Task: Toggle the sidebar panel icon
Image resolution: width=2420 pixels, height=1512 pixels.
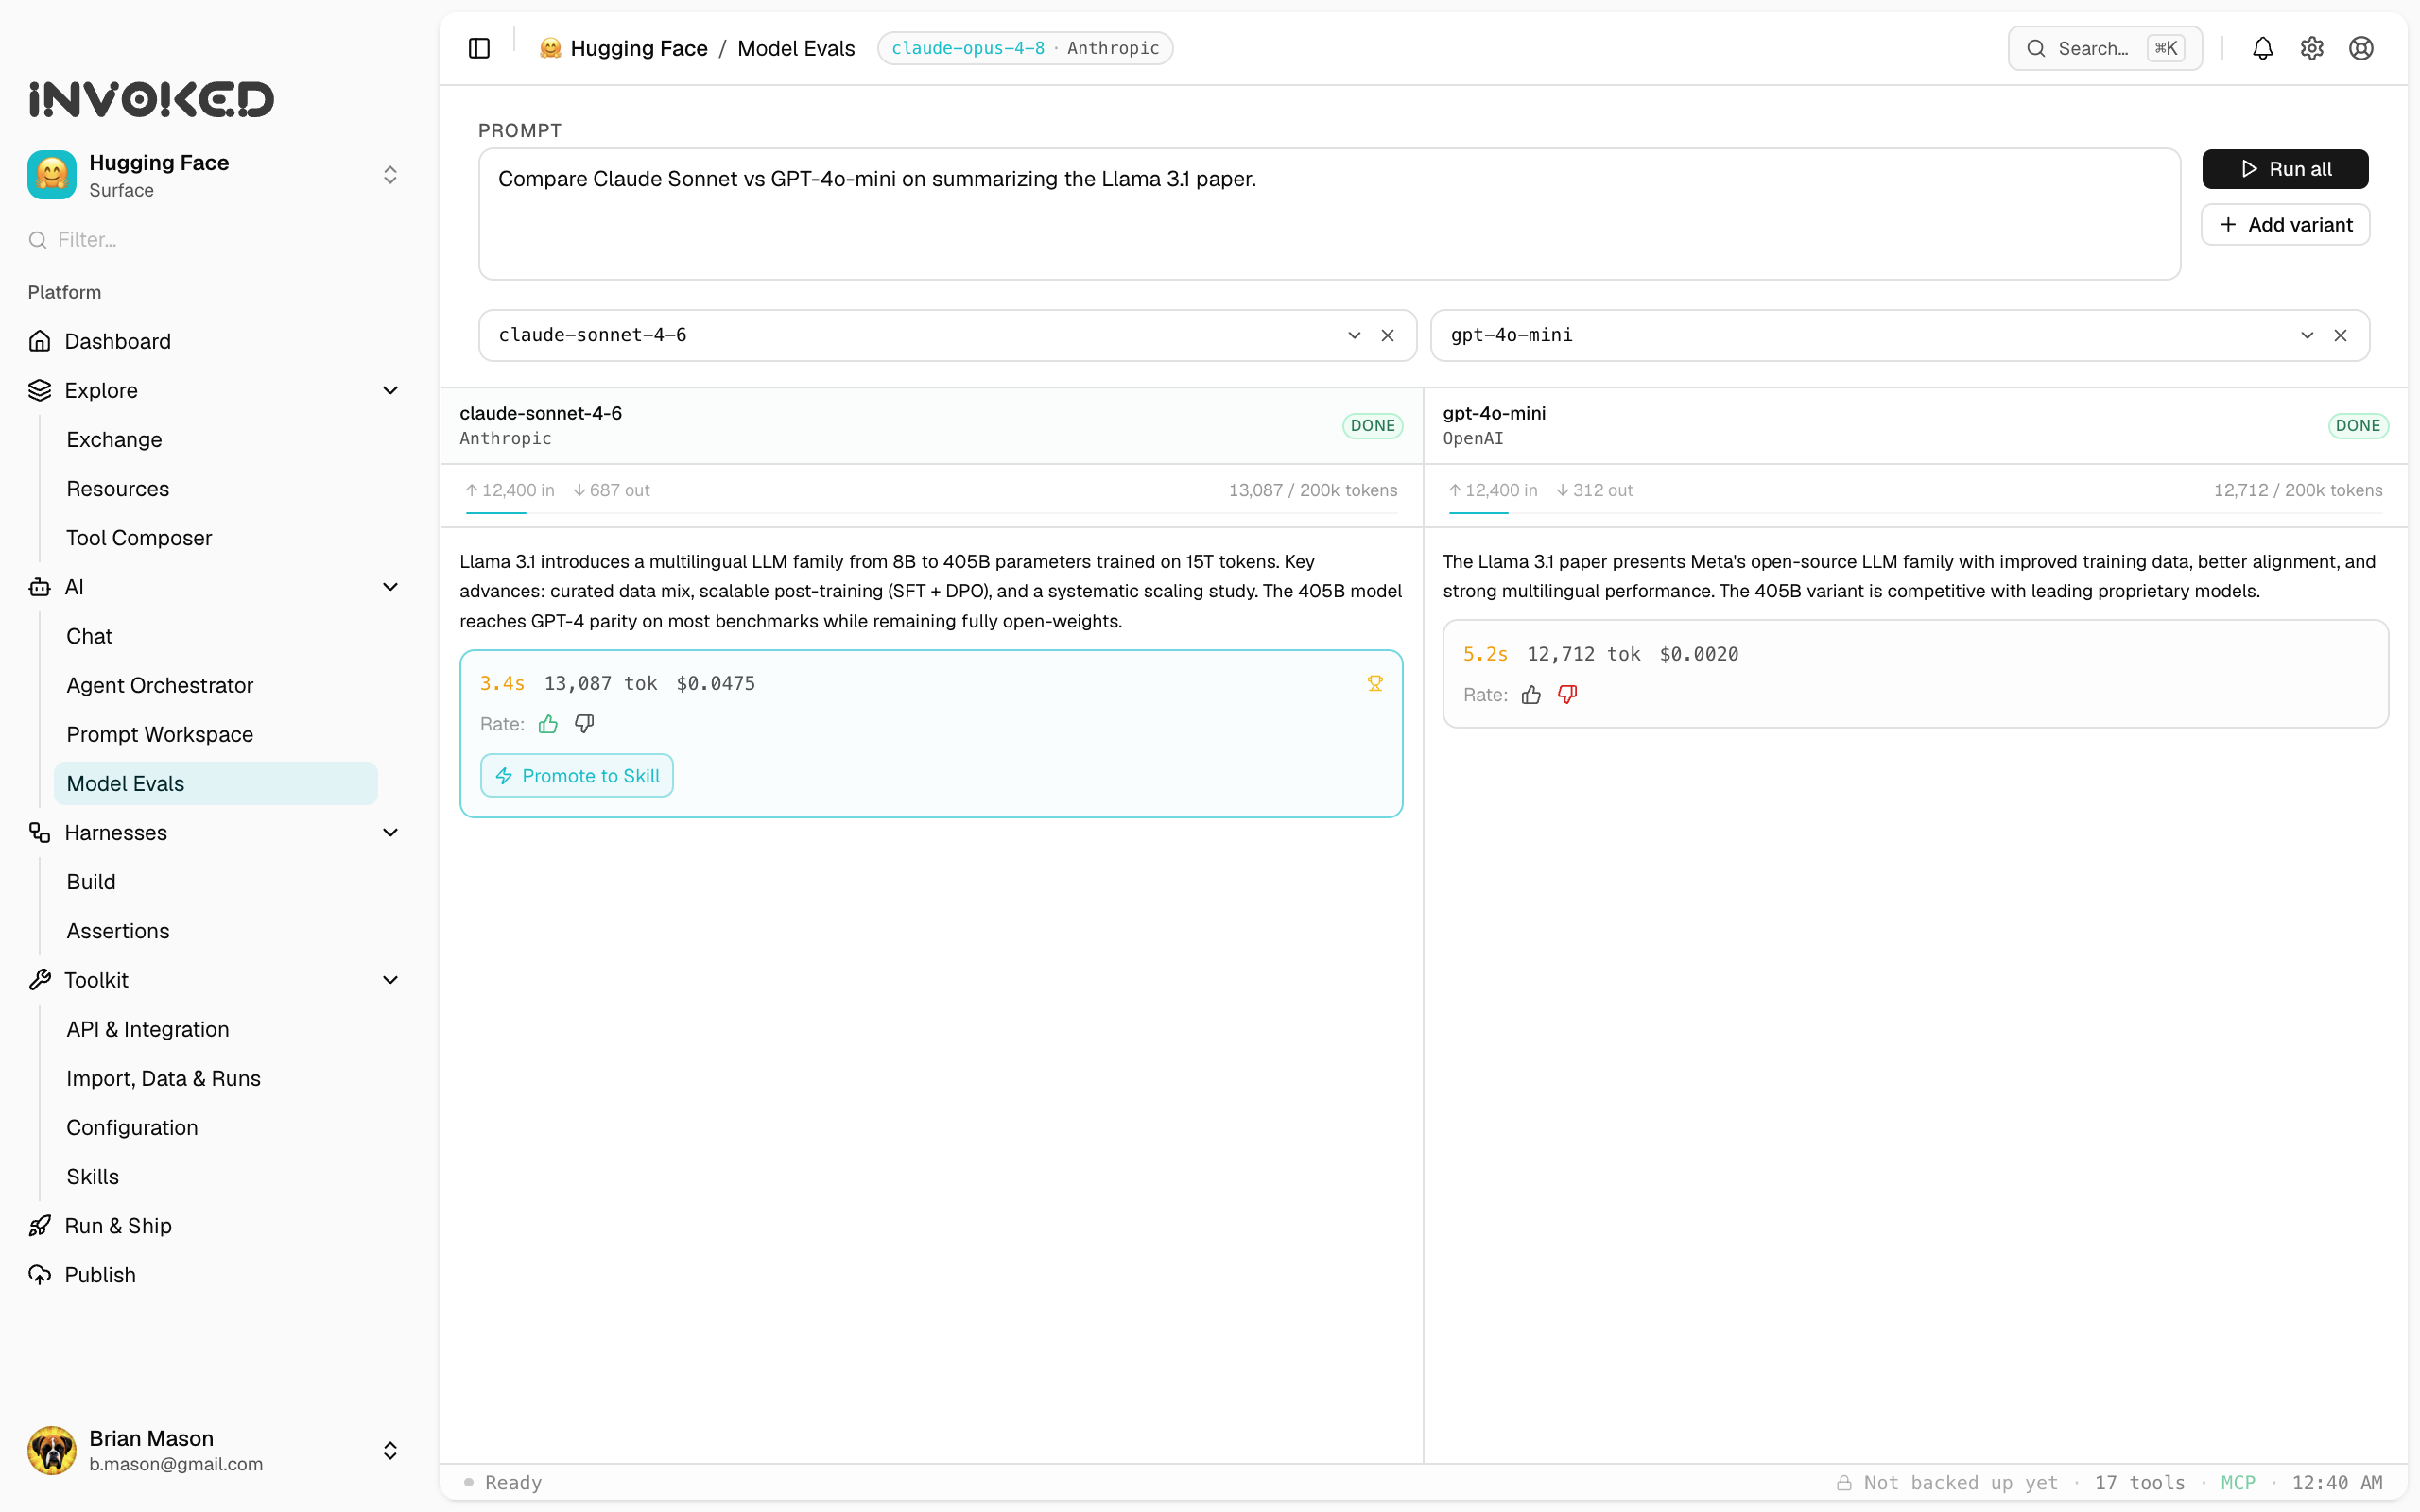Action: 479,48
